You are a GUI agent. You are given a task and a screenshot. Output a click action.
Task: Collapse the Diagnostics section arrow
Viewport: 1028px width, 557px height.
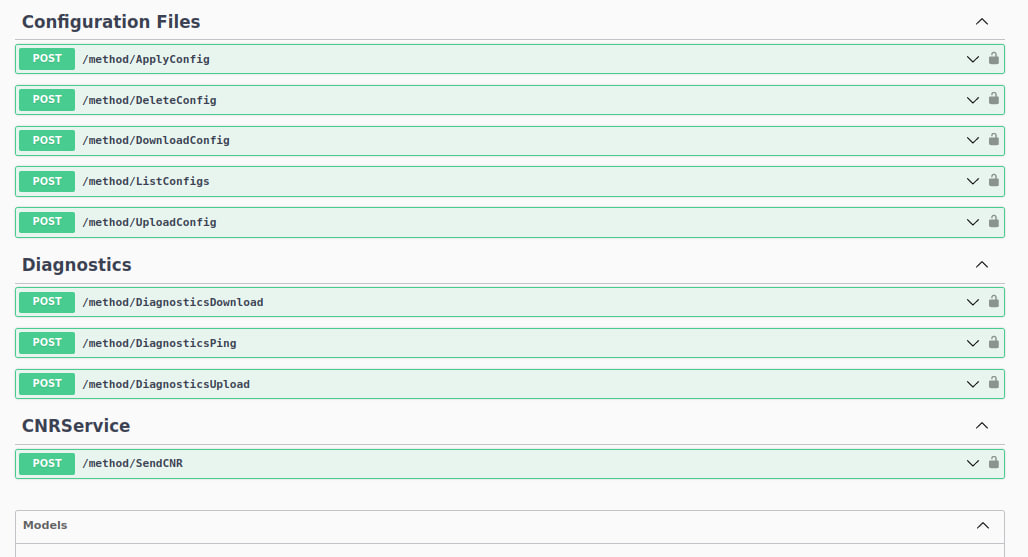[x=981, y=265]
